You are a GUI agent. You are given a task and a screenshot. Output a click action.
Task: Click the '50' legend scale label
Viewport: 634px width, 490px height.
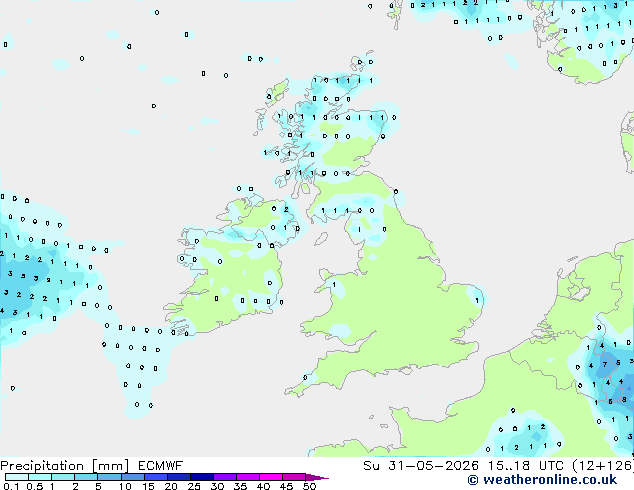click(309, 486)
